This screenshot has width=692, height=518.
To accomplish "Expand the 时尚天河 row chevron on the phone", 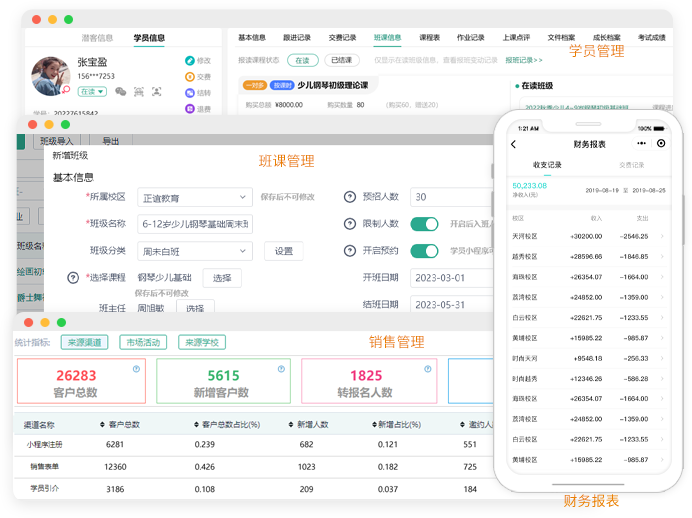I will [x=662, y=358].
